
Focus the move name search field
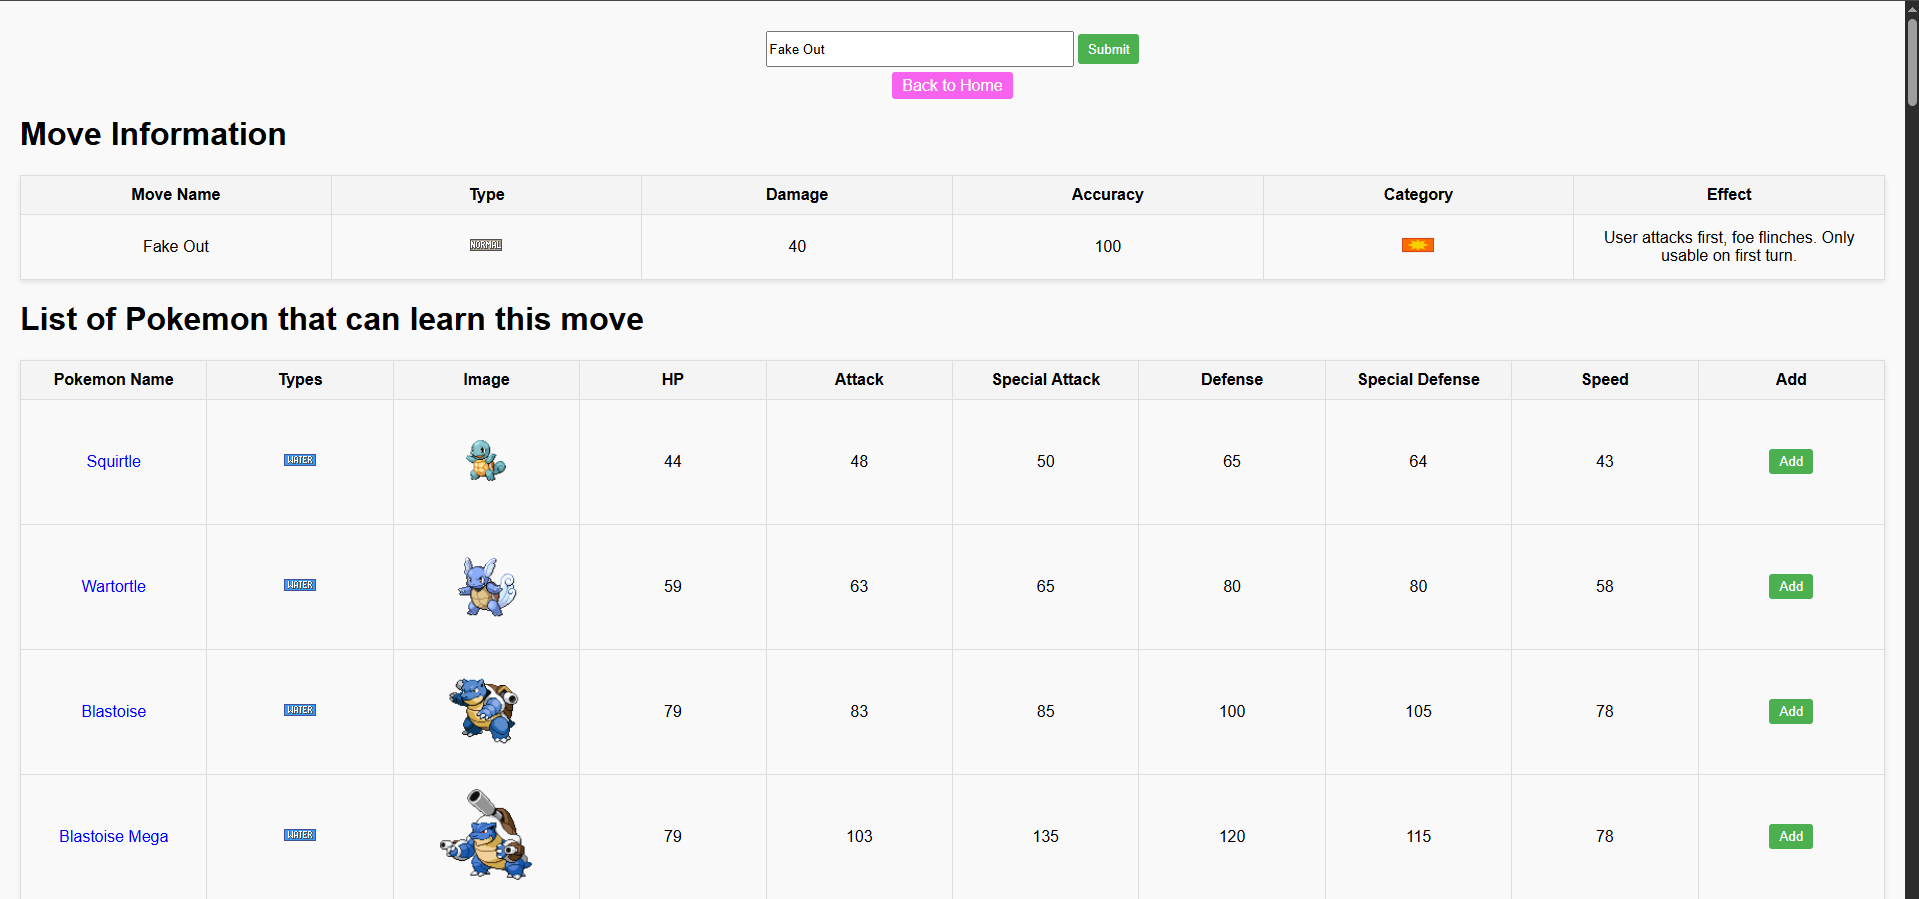tap(919, 49)
